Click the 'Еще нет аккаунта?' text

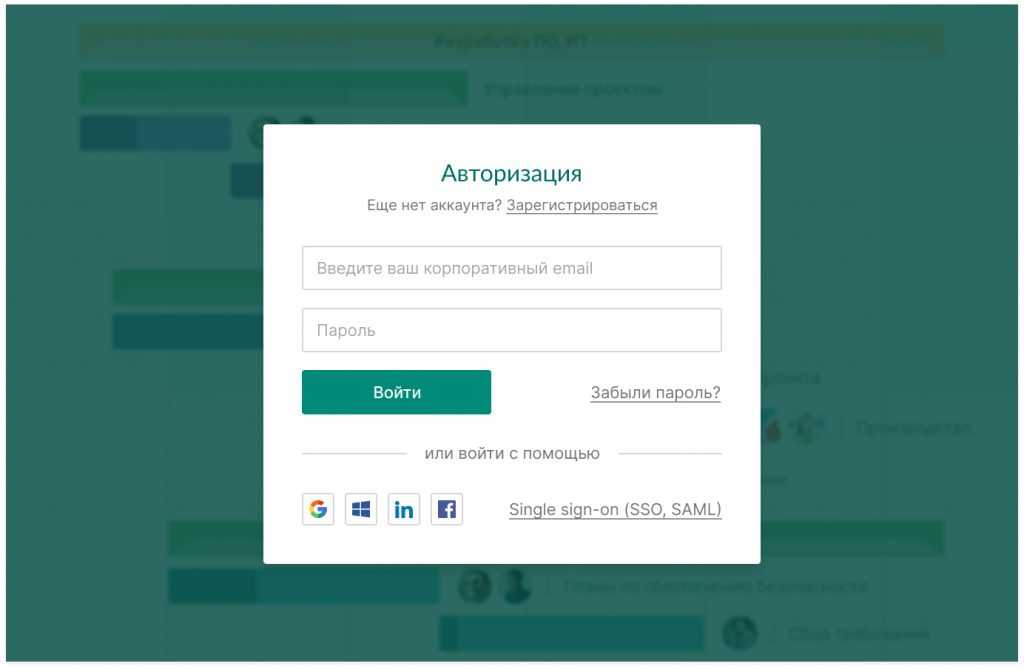click(434, 205)
